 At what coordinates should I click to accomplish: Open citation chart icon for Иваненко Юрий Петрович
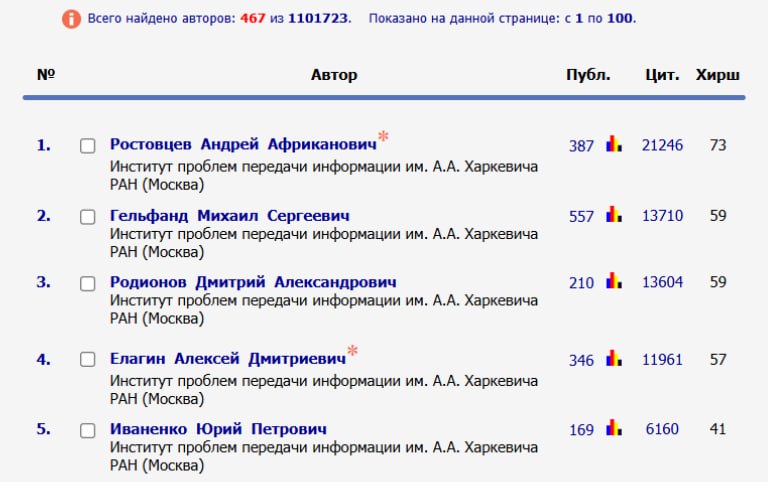(x=614, y=428)
